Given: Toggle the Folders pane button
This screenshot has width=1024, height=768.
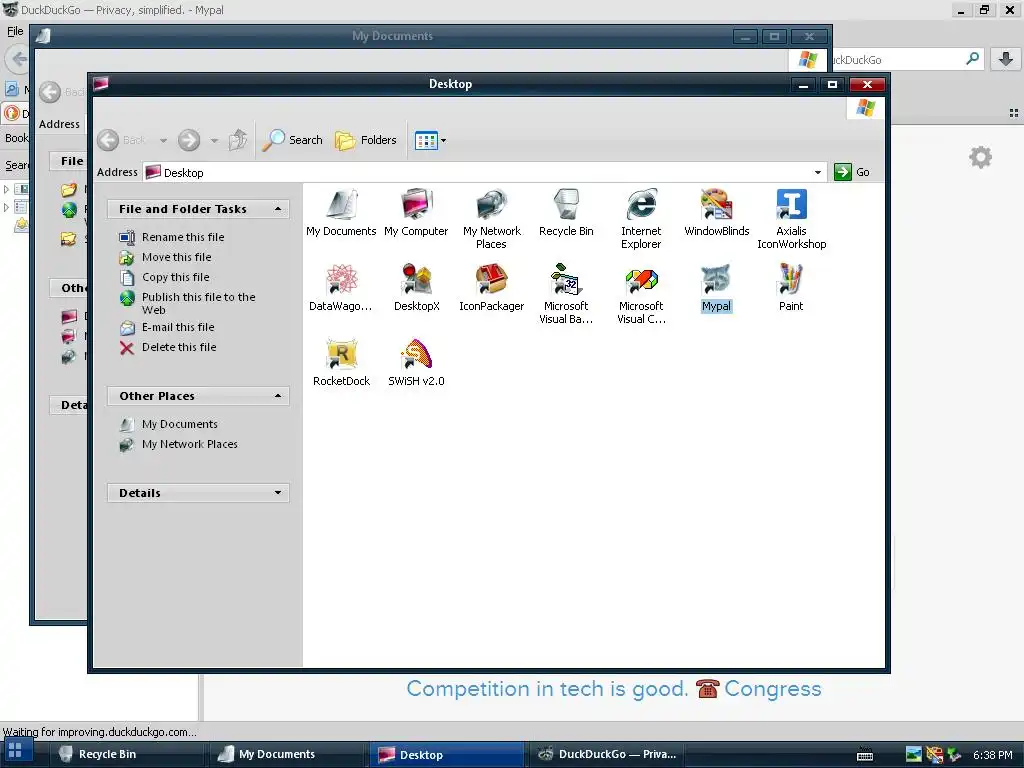Looking at the screenshot, I should tap(365, 140).
